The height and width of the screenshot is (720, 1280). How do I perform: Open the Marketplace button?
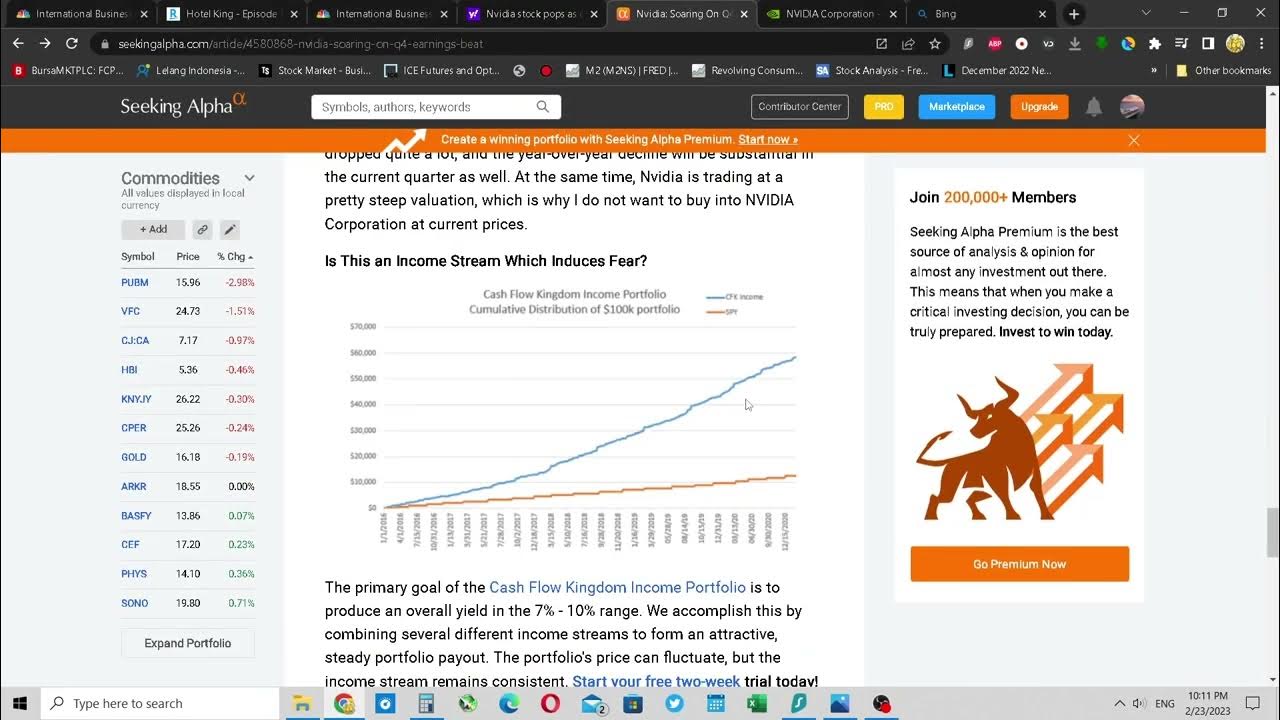pyautogui.click(x=957, y=107)
